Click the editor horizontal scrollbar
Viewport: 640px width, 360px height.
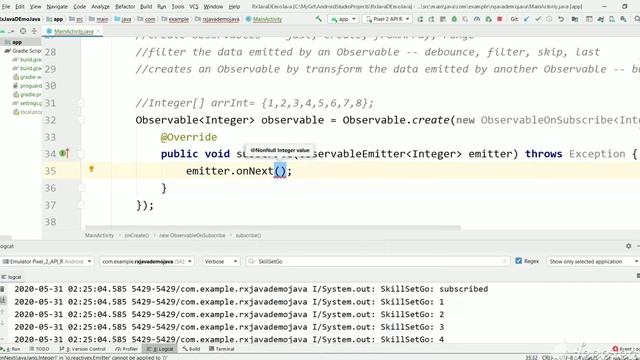coord(273,228)
